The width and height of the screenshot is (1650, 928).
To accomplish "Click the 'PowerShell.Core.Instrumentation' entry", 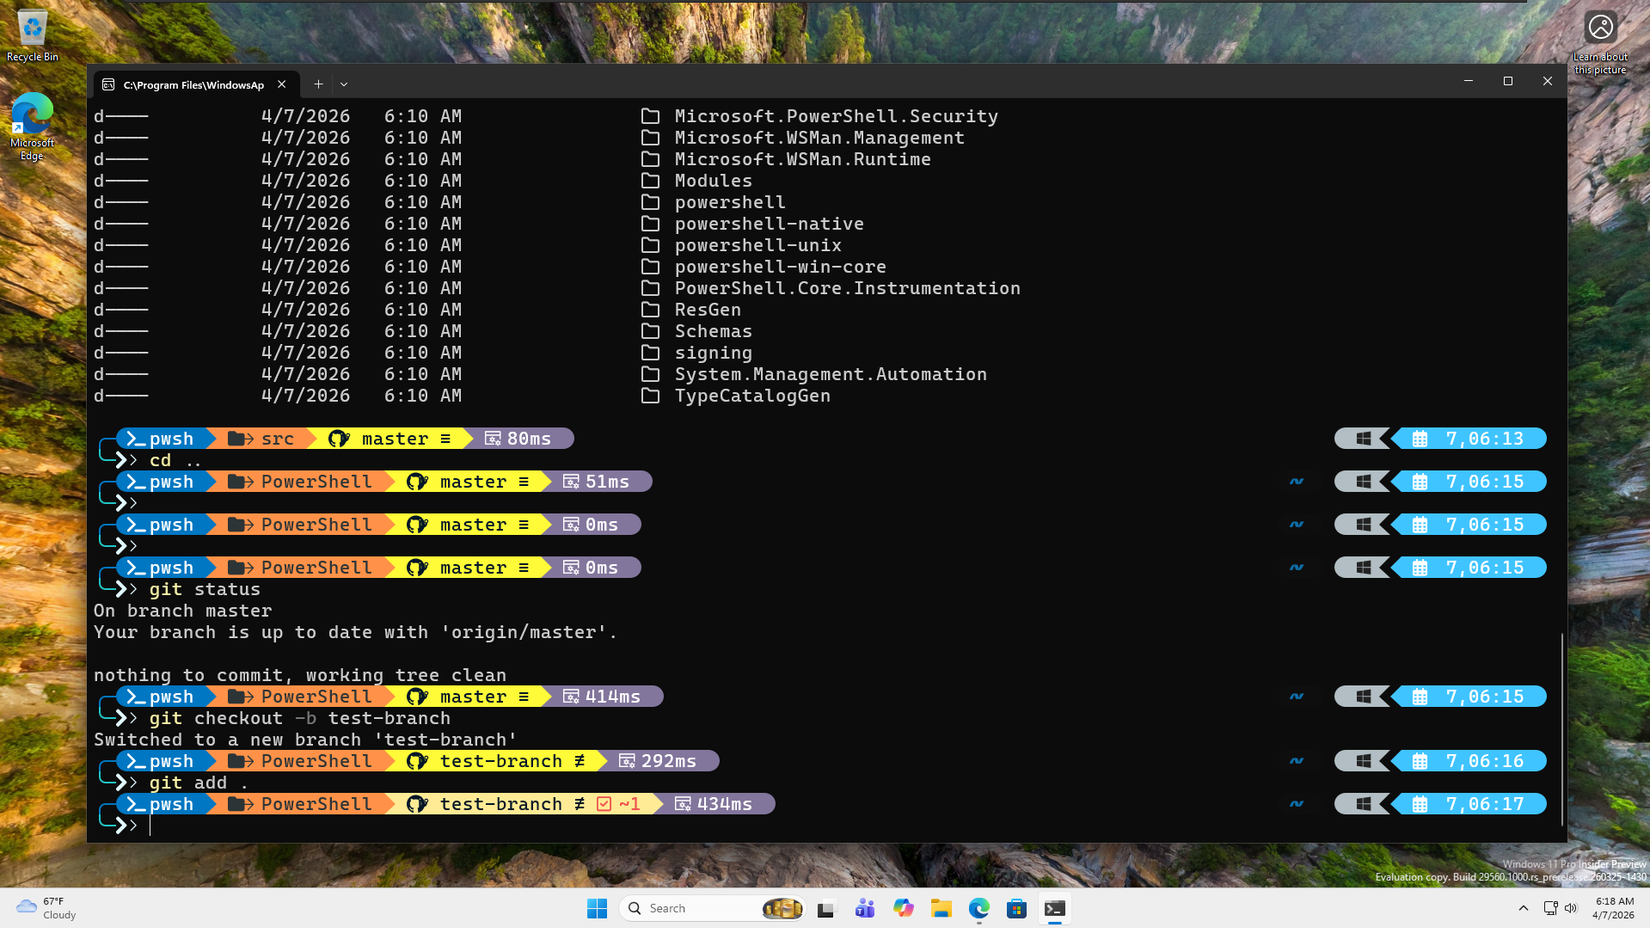I will [x=847, y=288].
